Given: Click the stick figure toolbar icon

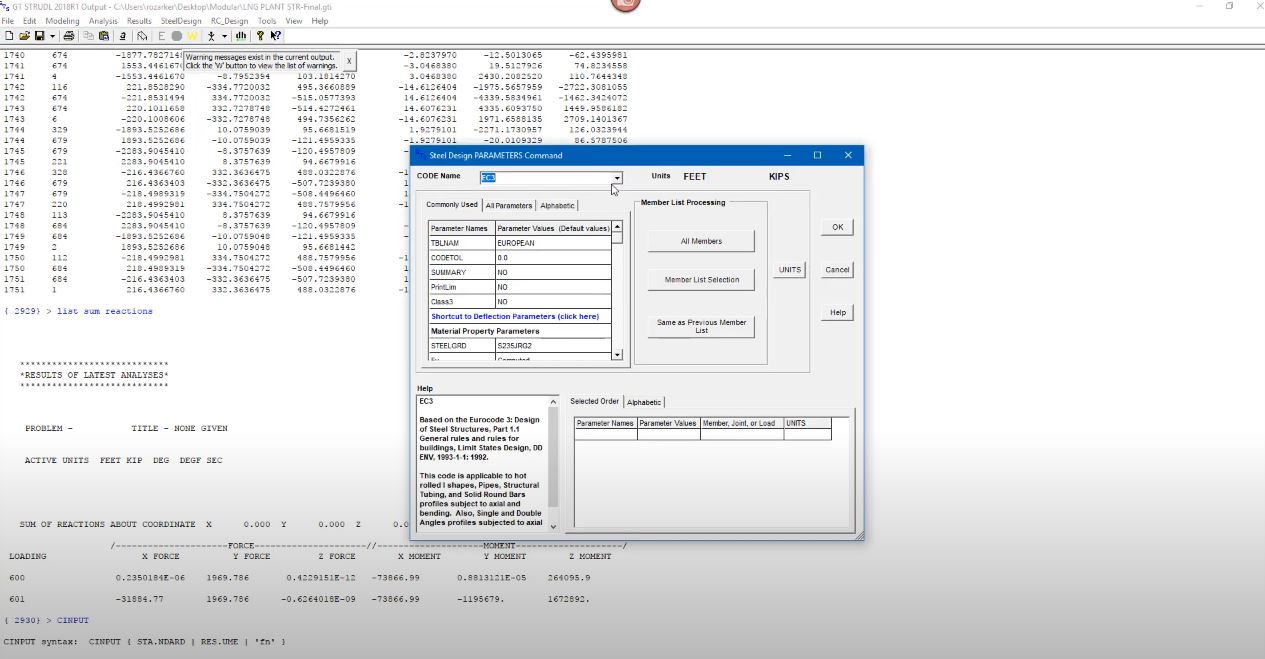Looking at the screenshot, I should click(x=211, y=36).
